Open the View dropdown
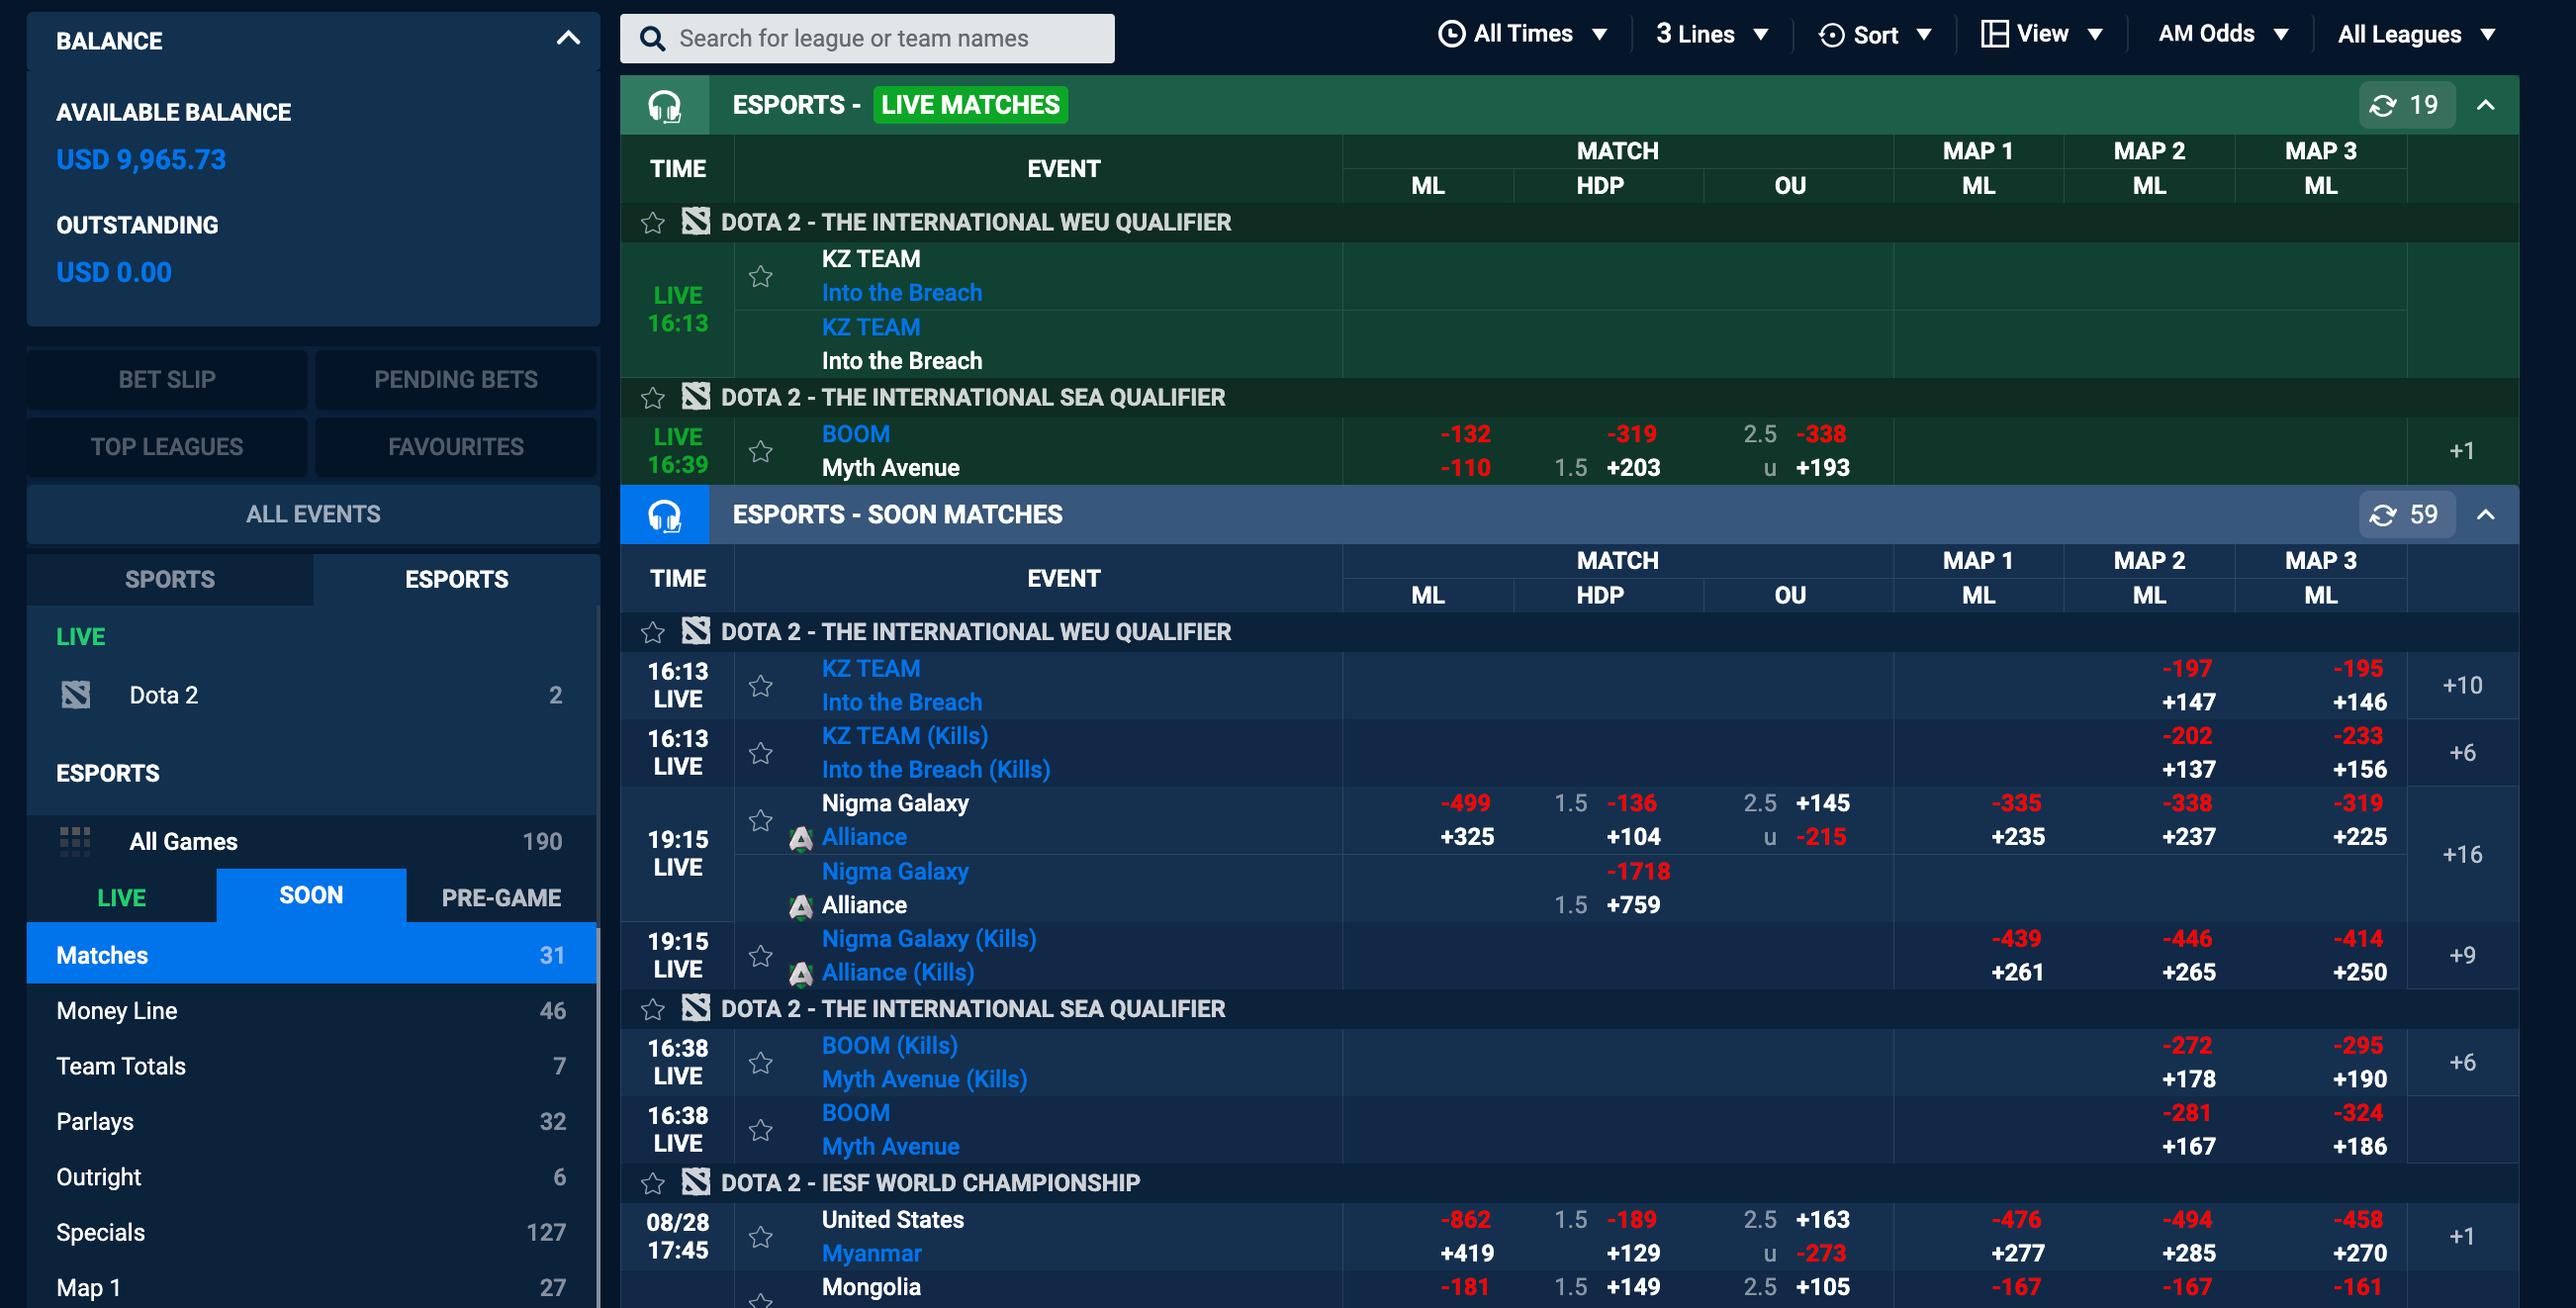2576x1308 pixels. coord(2042,34)
